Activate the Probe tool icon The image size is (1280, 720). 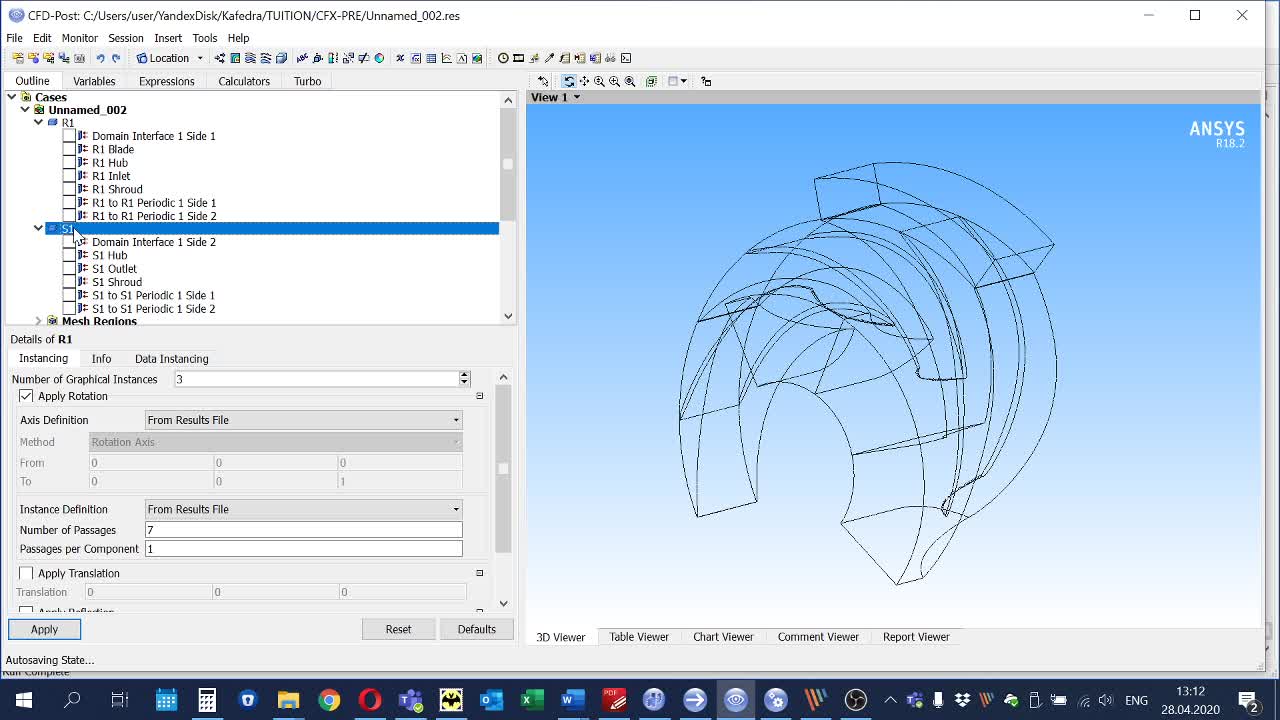click(x=549, y=58)
